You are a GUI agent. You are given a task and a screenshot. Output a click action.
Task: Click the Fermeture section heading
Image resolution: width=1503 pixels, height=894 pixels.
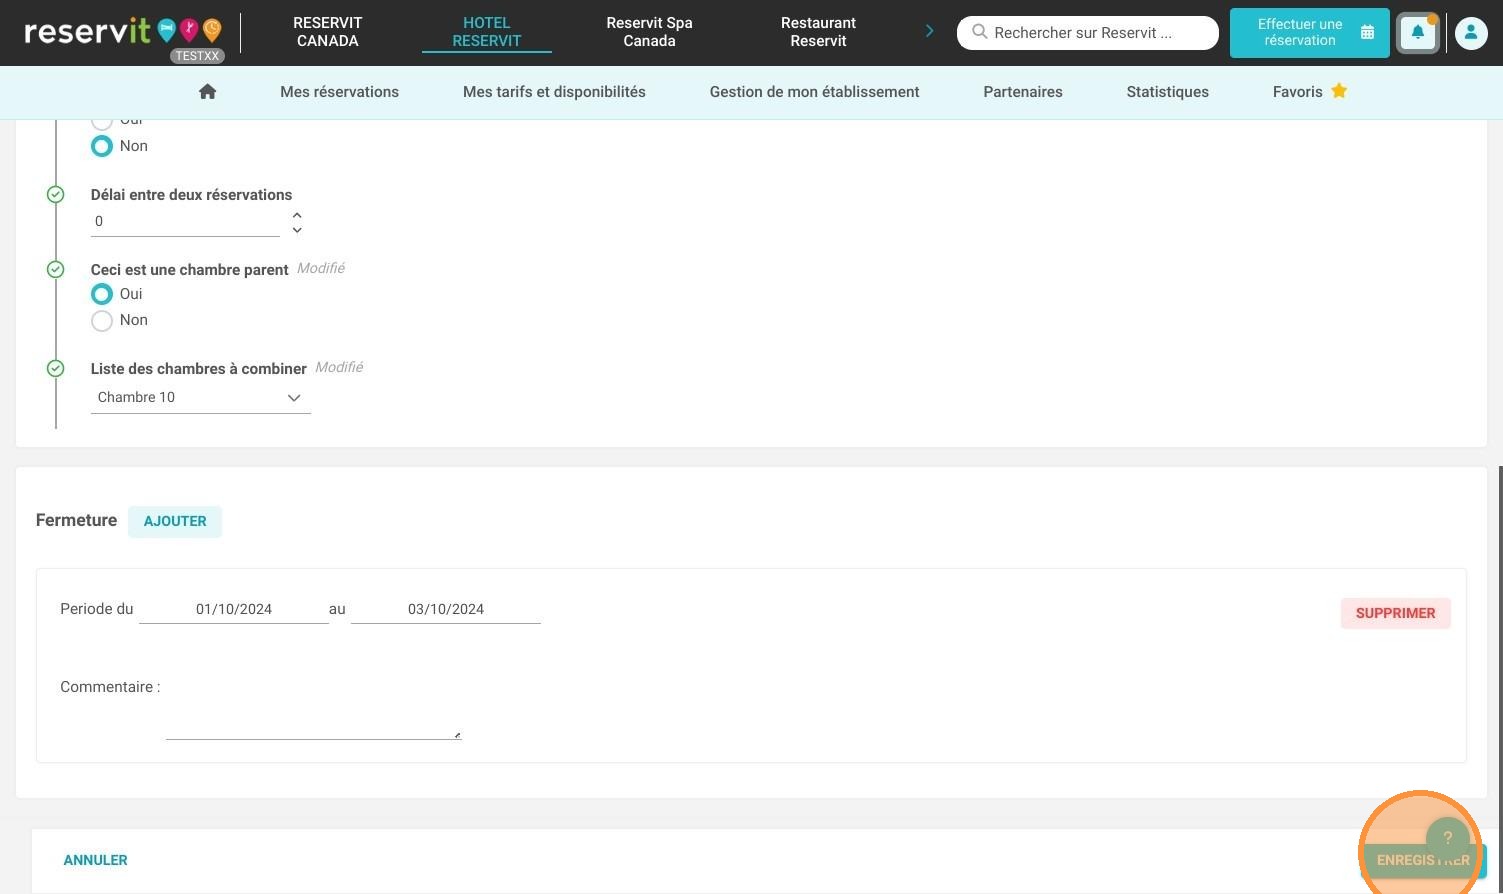pos(76,520)
